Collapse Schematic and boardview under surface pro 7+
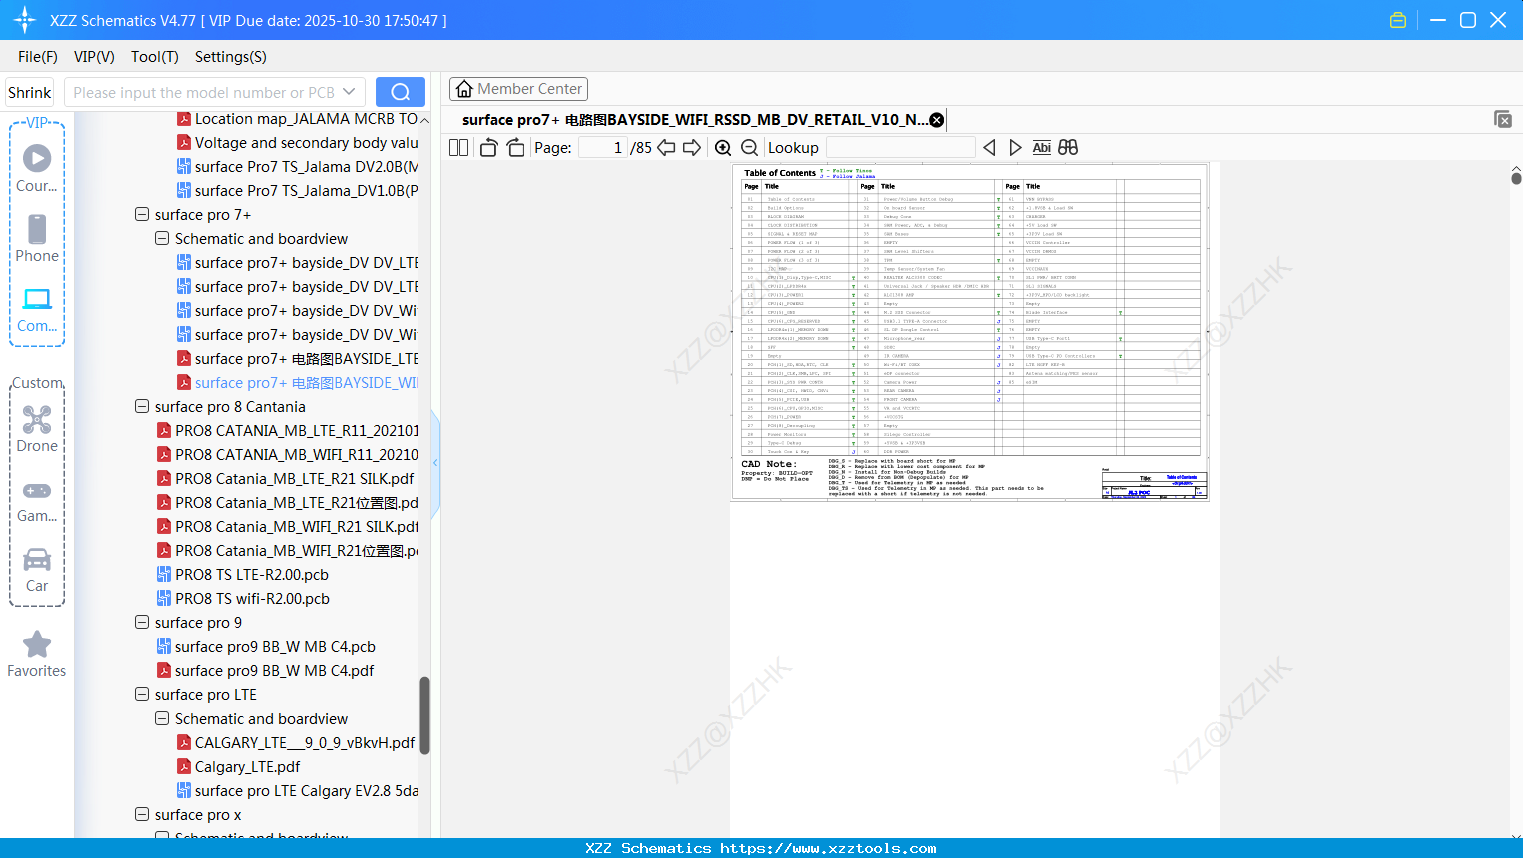 (162, 238)
